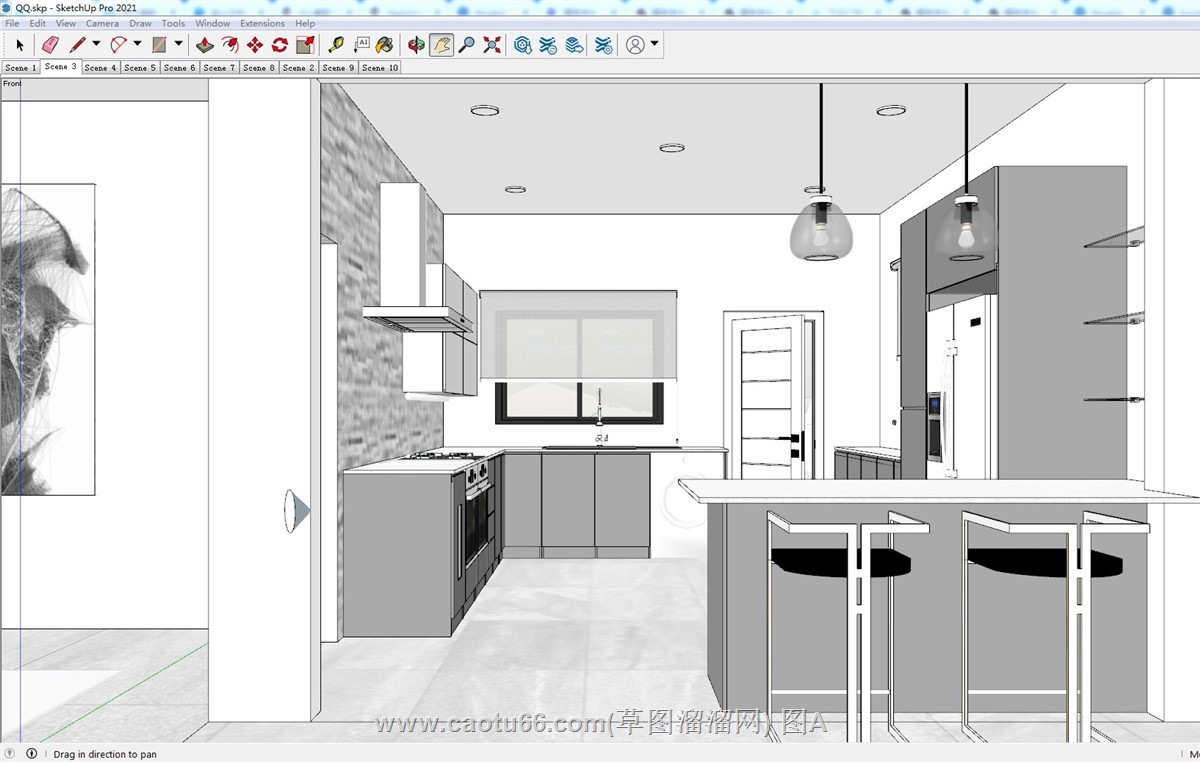Open the Extension Manager
Image resolution: width=1200 pixels, height=762 pixels.
point(603,45)
